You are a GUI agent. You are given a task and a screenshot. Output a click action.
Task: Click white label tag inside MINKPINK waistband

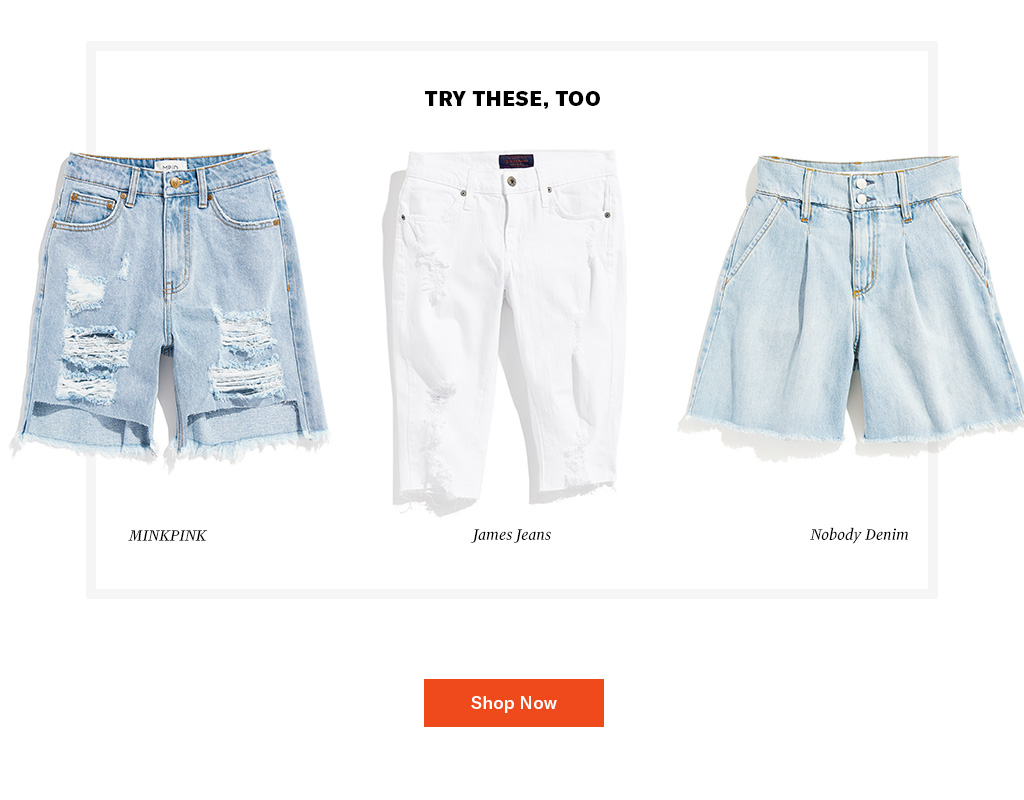pyautogui.click(x=170, y=167)
